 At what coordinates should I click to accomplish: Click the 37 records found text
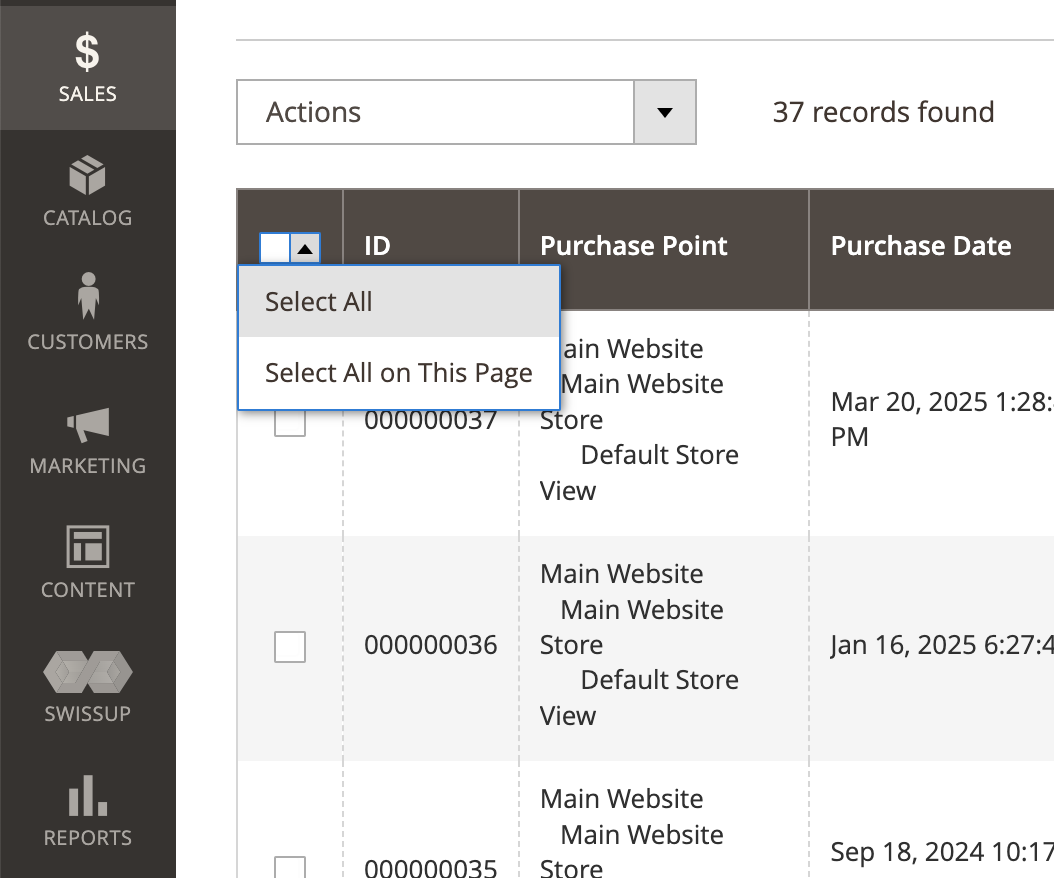(x=883, y=112)
